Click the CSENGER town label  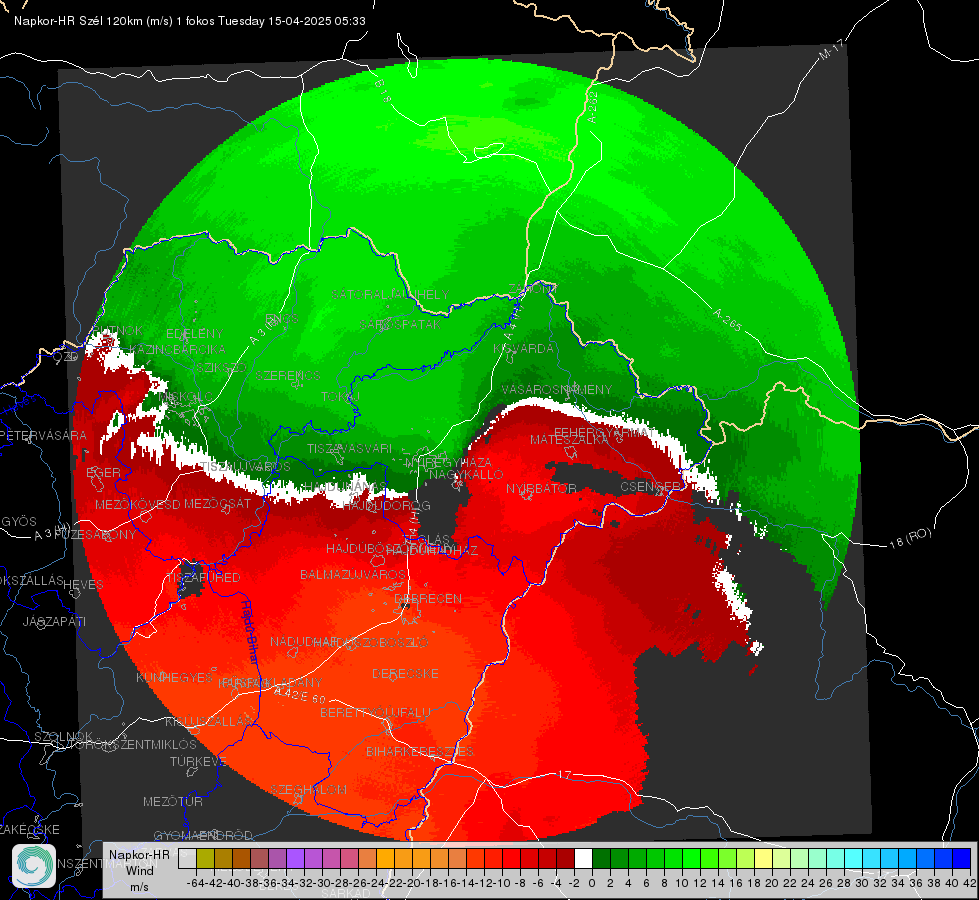650,487
